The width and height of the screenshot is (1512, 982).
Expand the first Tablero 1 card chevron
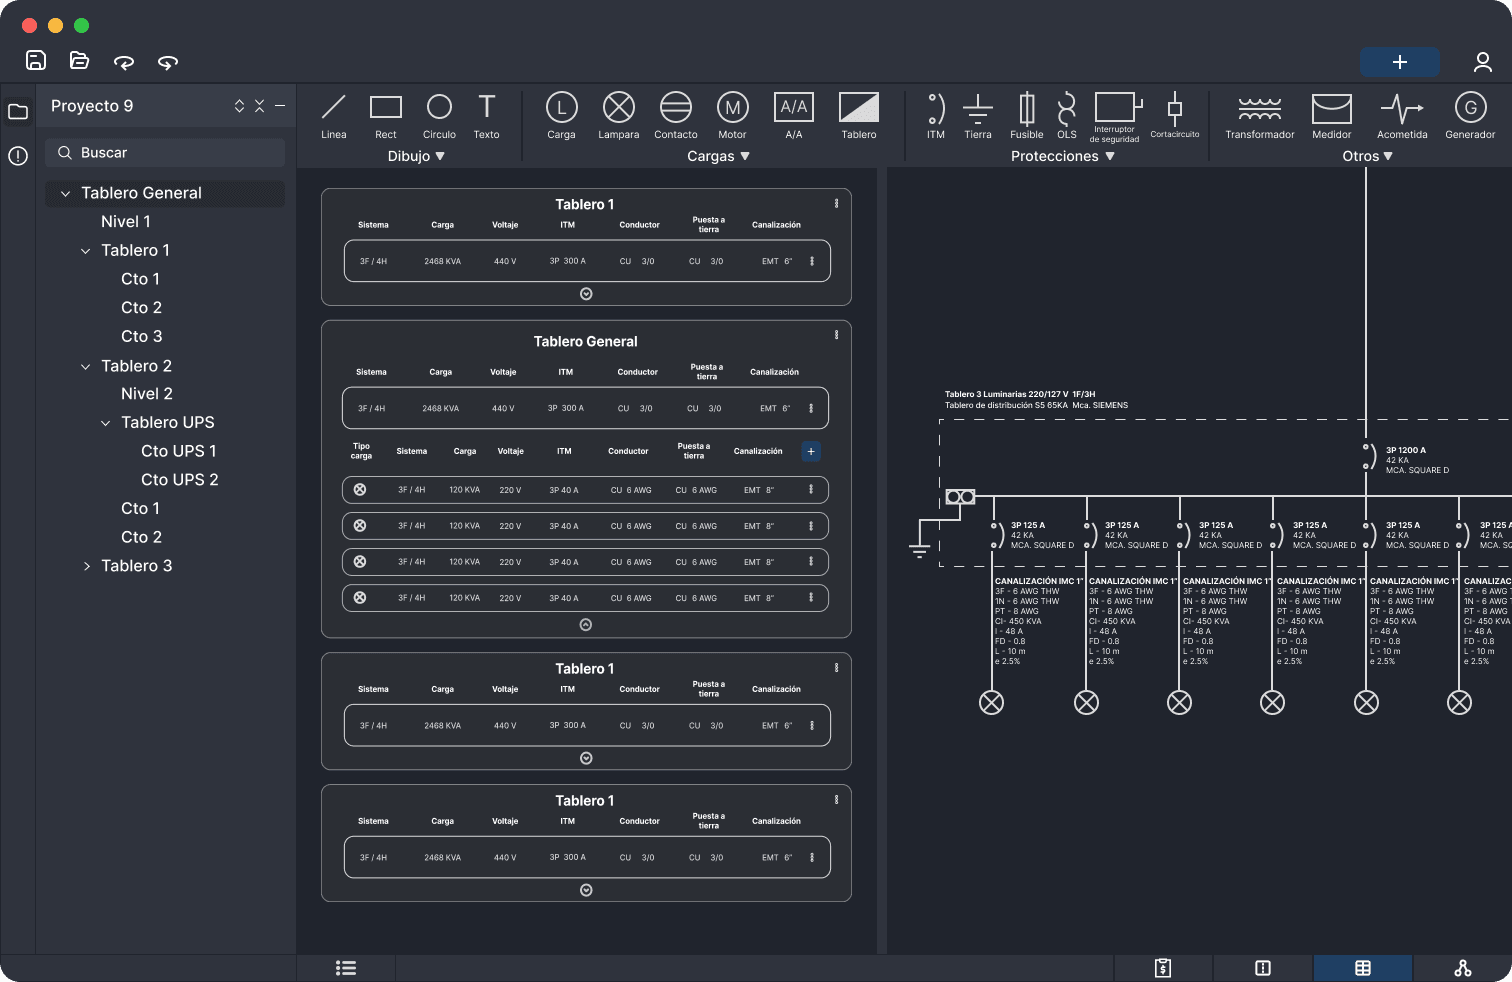click(x=586, y=294)
